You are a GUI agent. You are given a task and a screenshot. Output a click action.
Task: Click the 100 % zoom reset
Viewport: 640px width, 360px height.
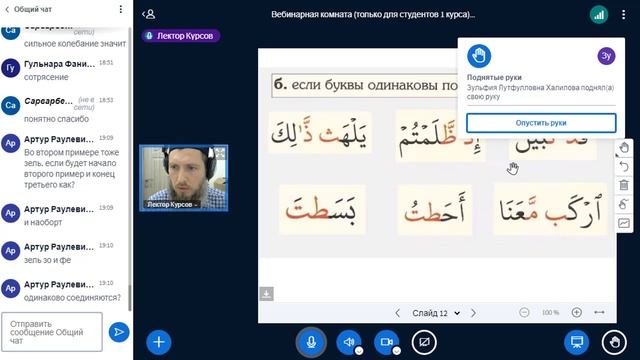click(x=550, y=313)
